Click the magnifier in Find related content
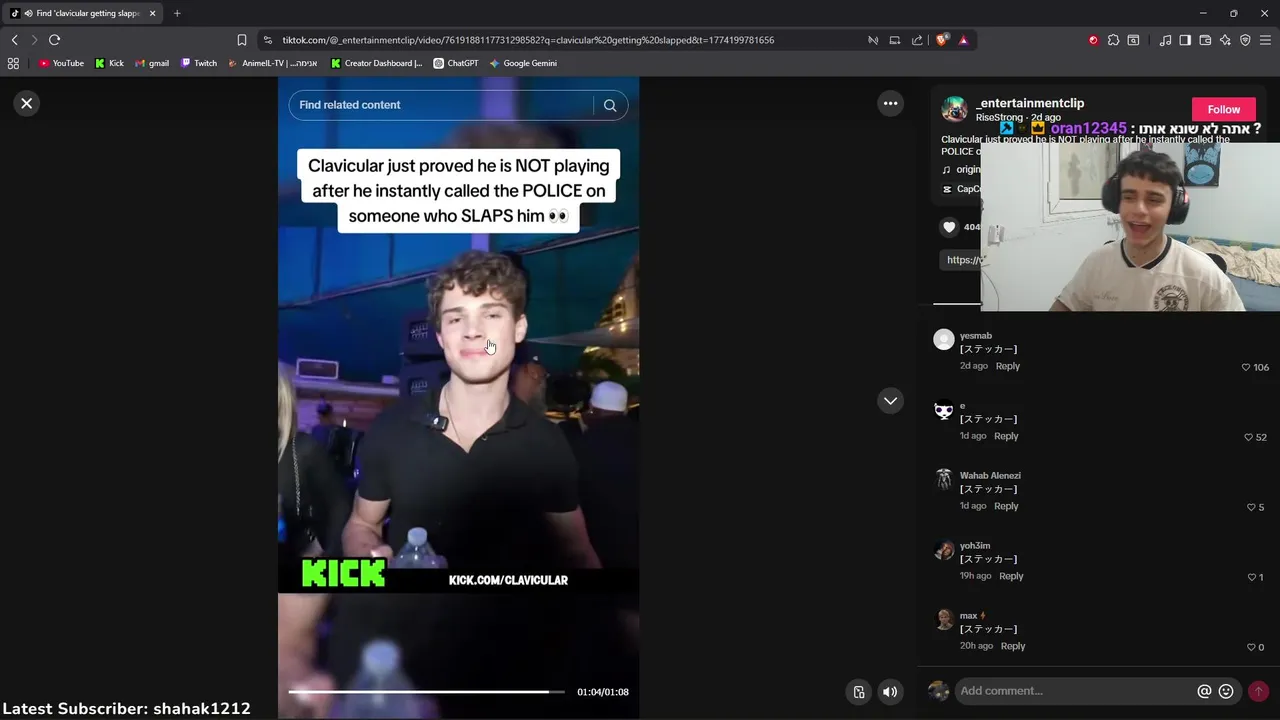The image size is (1280, 720). pos(610,105)
